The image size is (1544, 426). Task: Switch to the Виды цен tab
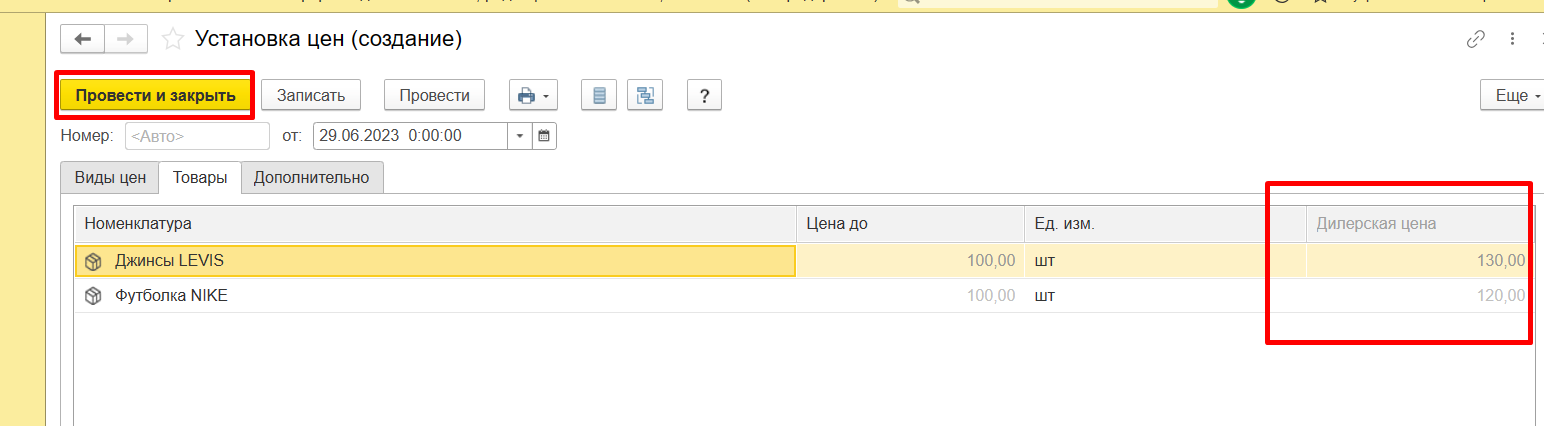click(110, 178)
